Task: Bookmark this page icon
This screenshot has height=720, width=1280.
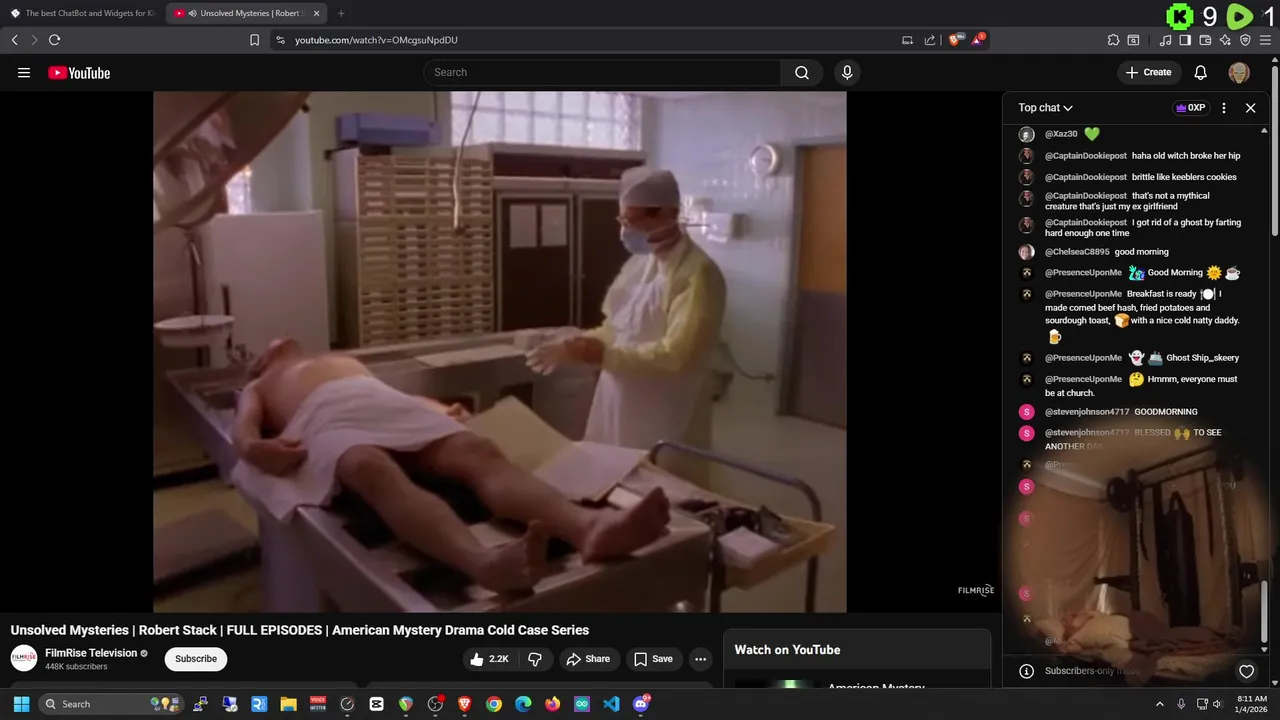Action: tap(254, 40)
